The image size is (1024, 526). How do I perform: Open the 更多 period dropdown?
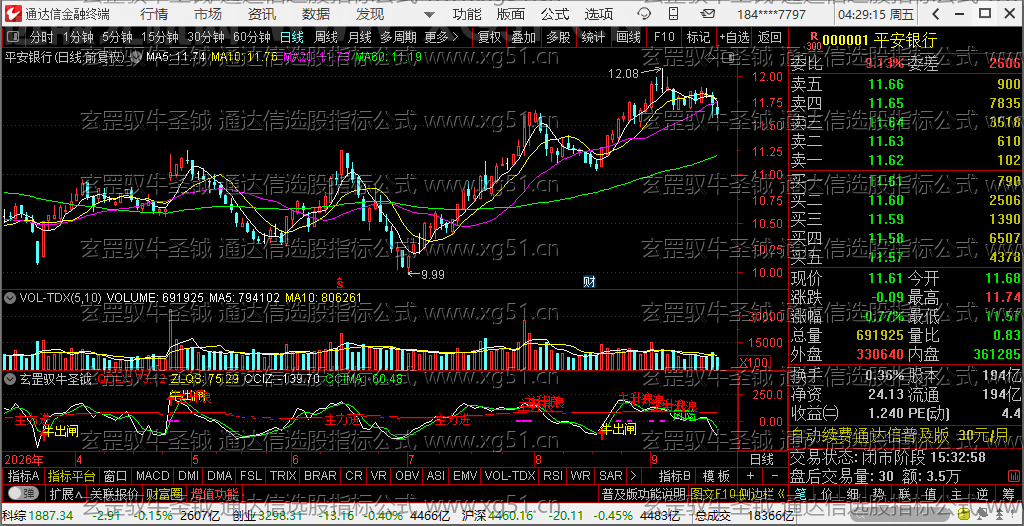tap(441, 37)
